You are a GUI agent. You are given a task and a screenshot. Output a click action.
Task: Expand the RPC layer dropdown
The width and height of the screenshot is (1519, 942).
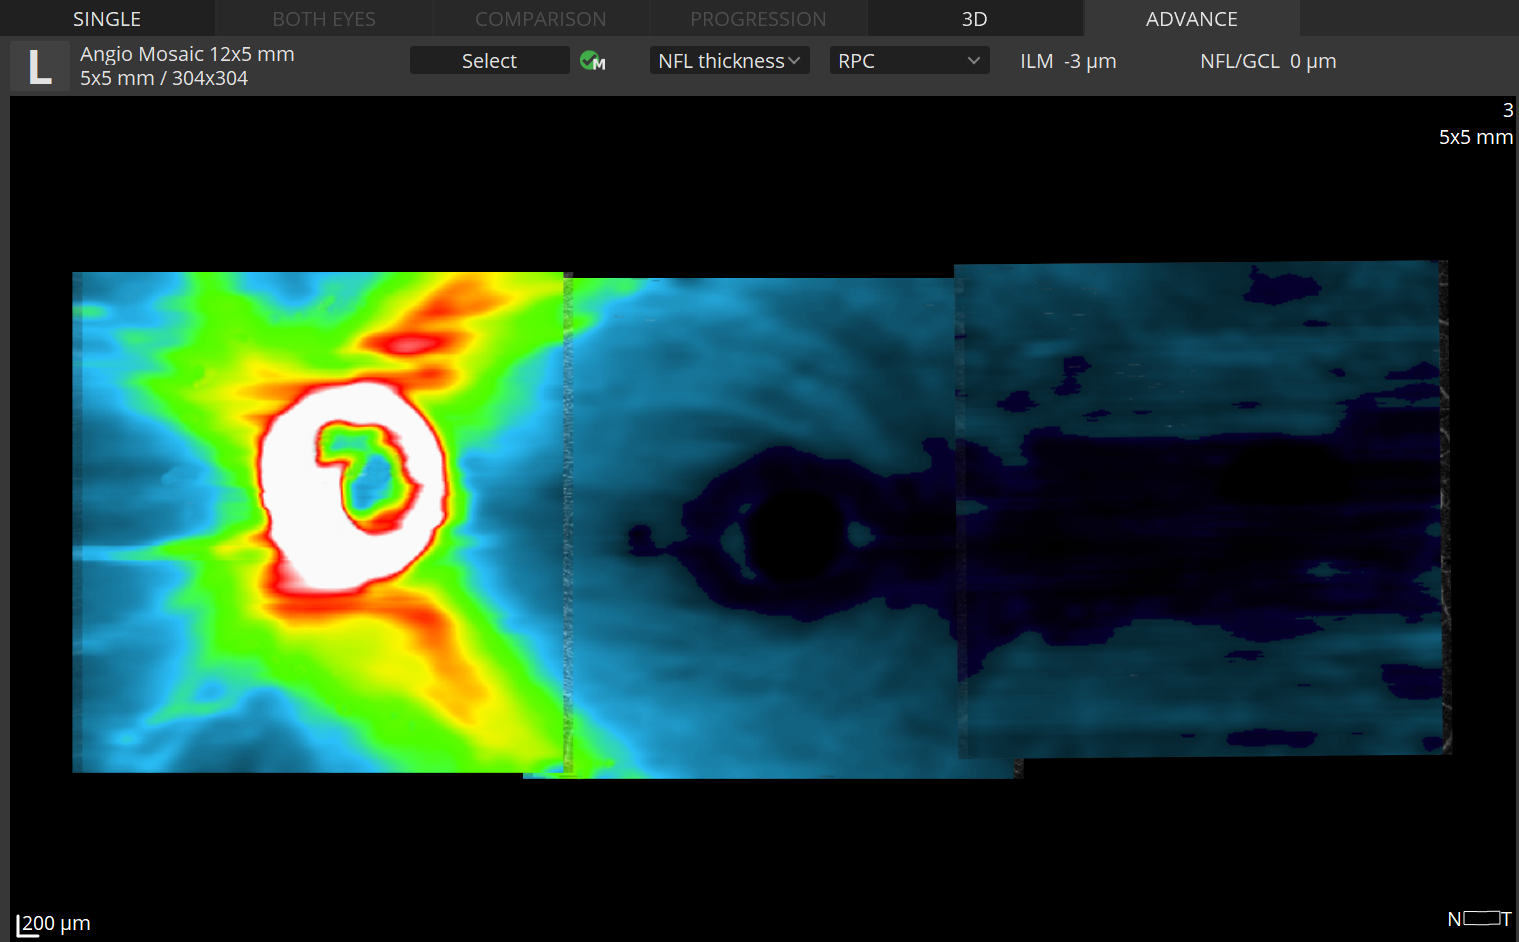point(908,61)
